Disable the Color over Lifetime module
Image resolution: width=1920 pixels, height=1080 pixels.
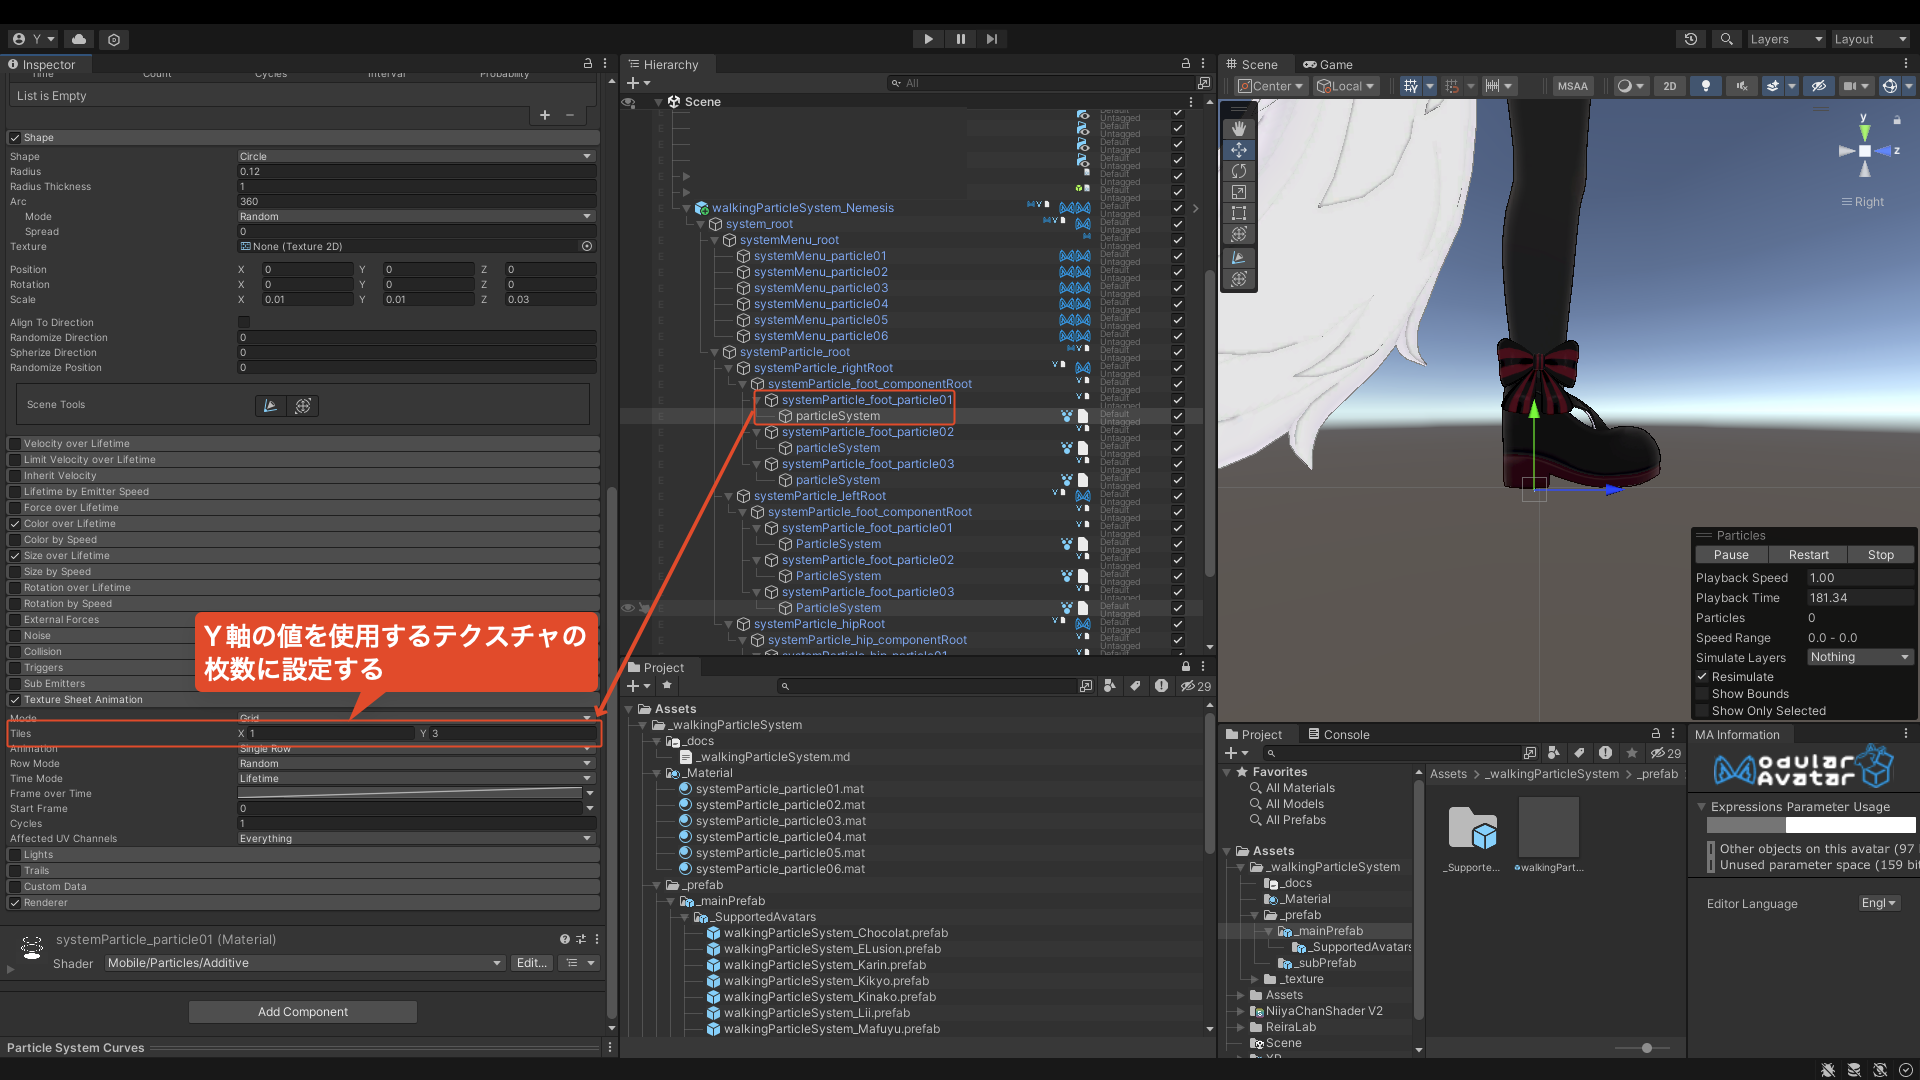pyautogui.click(x=15, y=524)
